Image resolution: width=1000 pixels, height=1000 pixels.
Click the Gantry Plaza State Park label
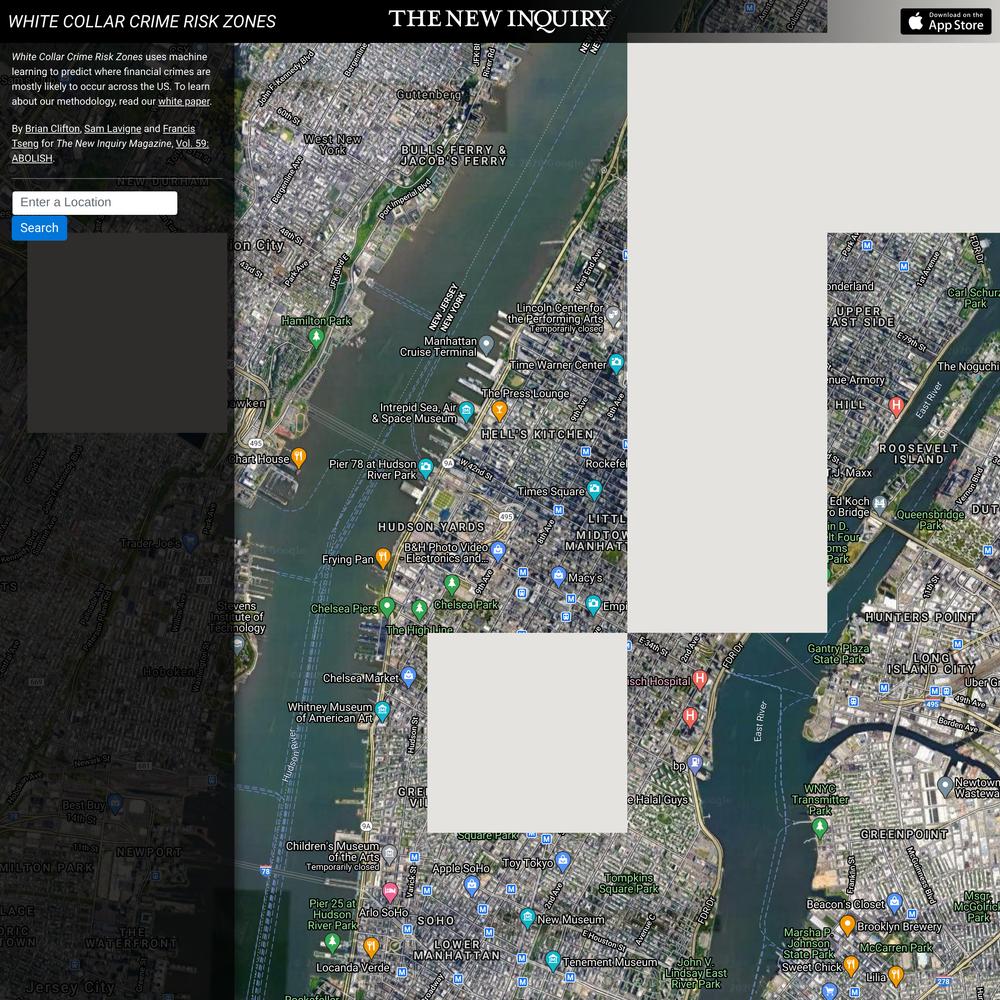(x=839, y=654)
